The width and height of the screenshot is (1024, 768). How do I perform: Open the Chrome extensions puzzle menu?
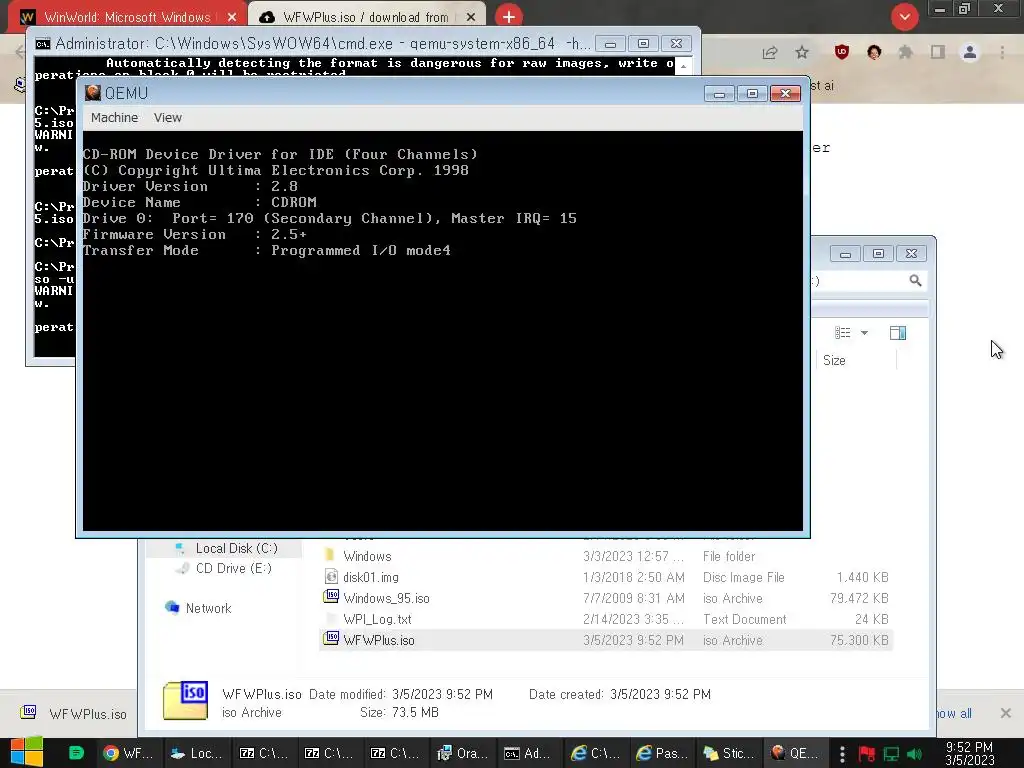click(906, 52)
